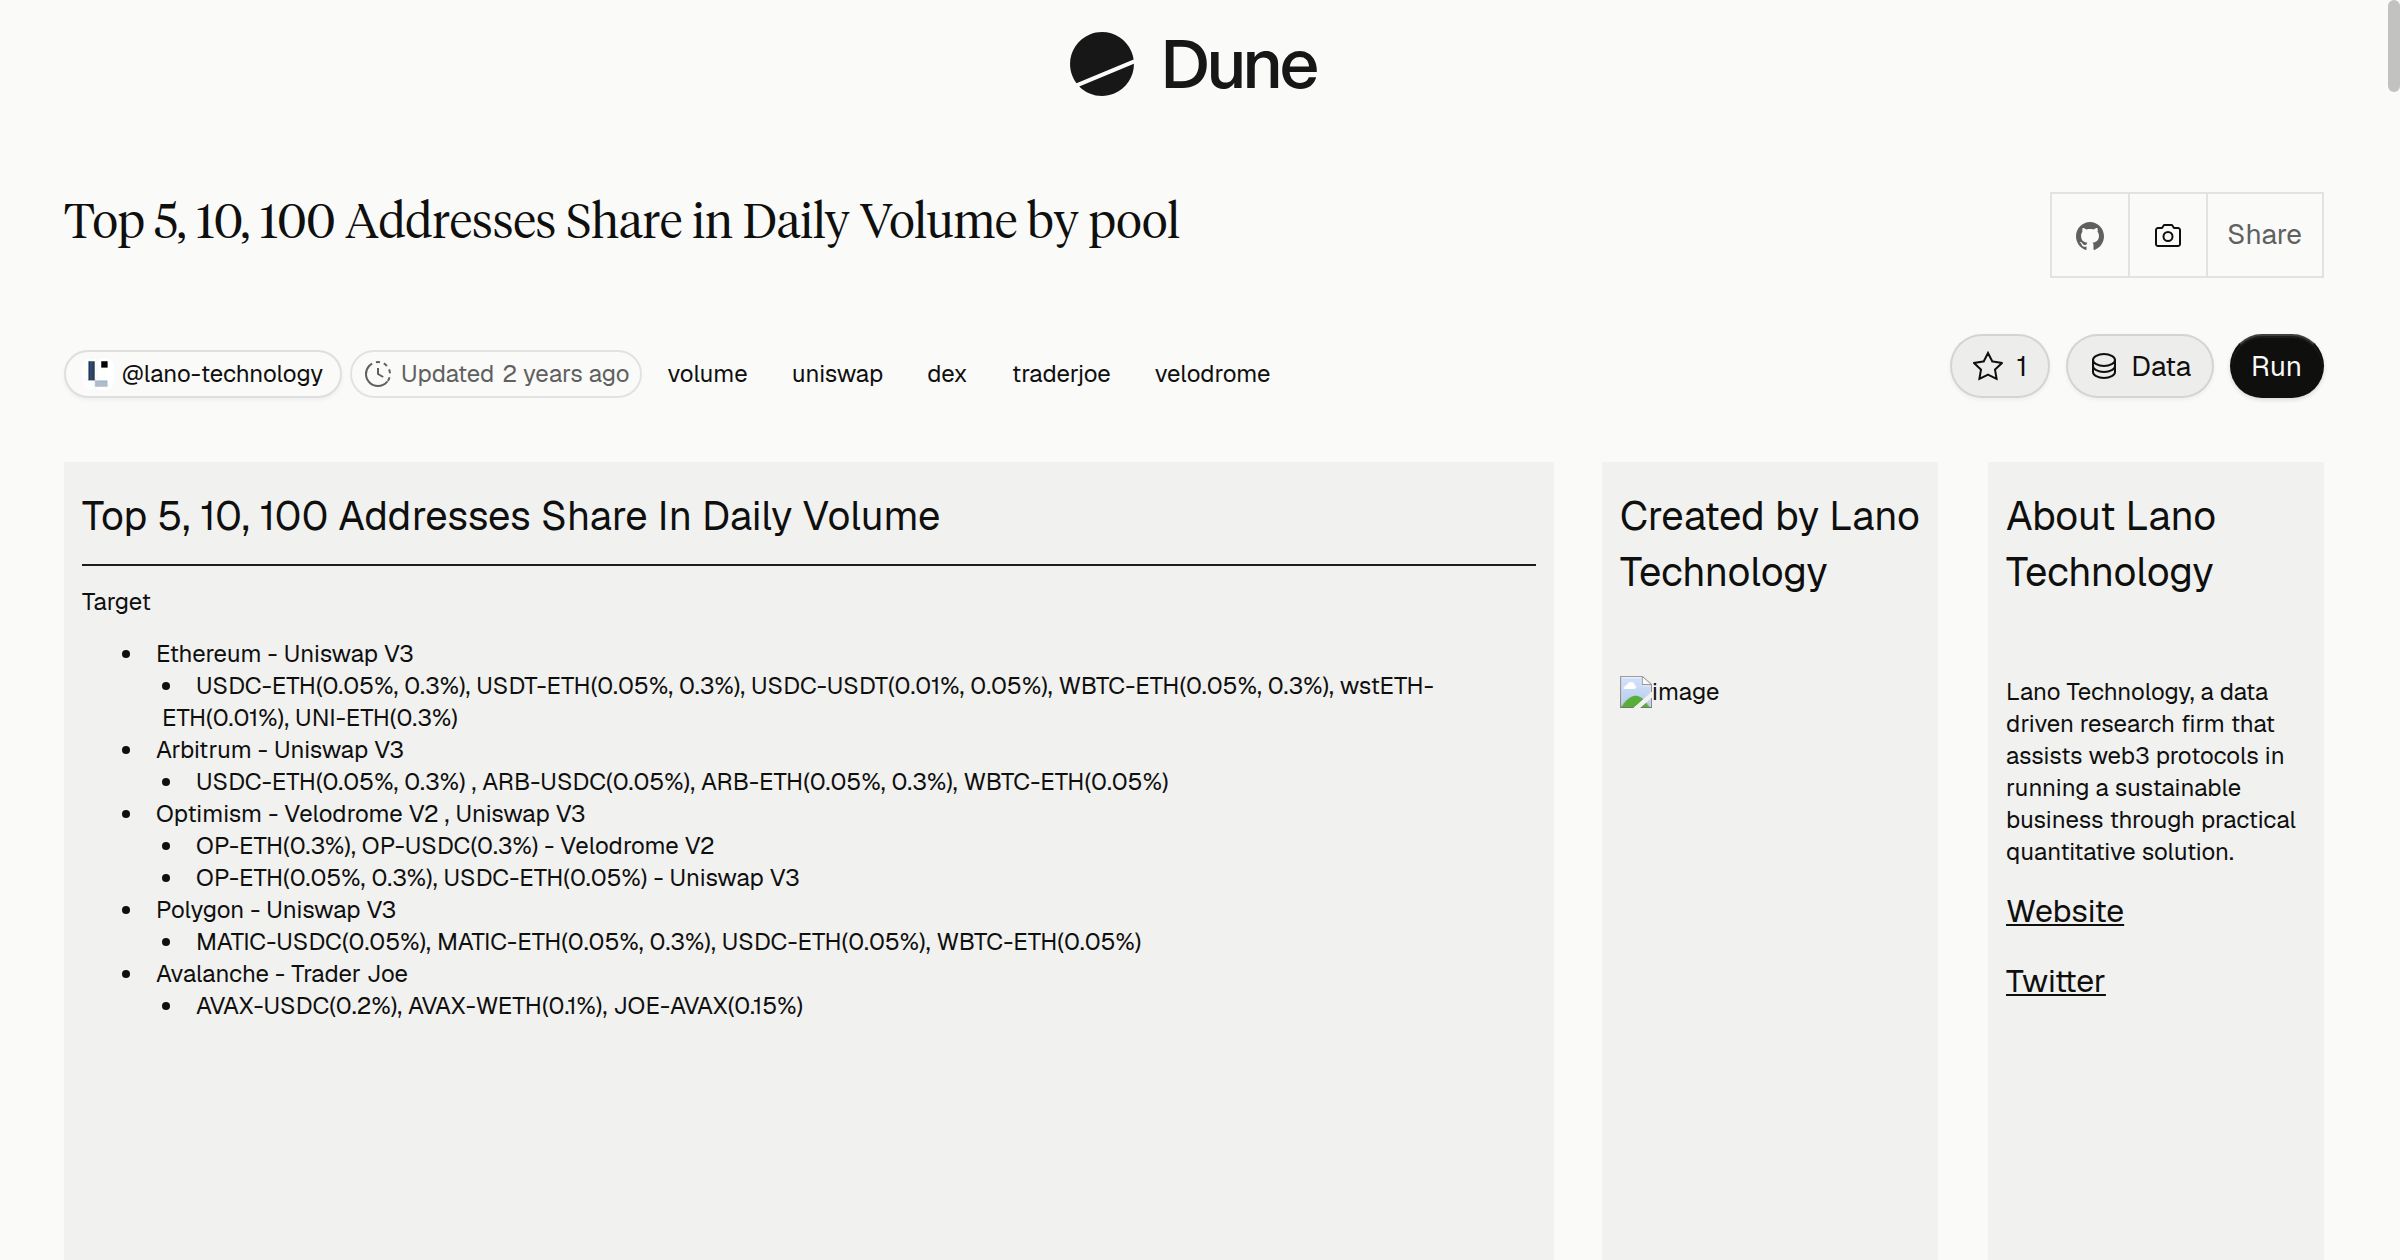Click the database icon in Data button
This screenshot has height=1260, width=2400.
pos(2104,366)
